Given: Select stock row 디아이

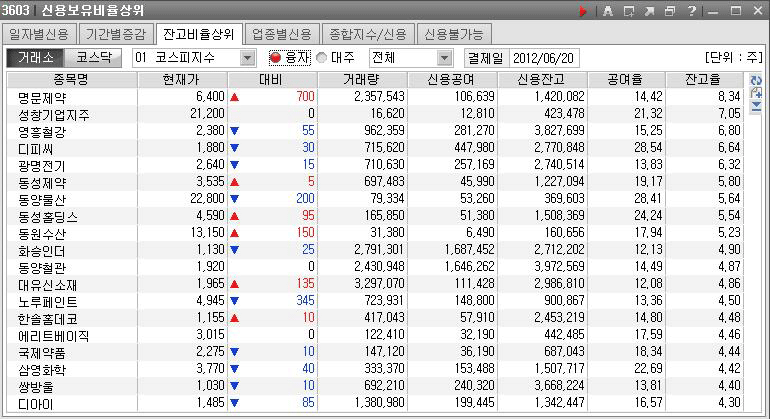Looking at the screenshot, I should coord(375,403).
